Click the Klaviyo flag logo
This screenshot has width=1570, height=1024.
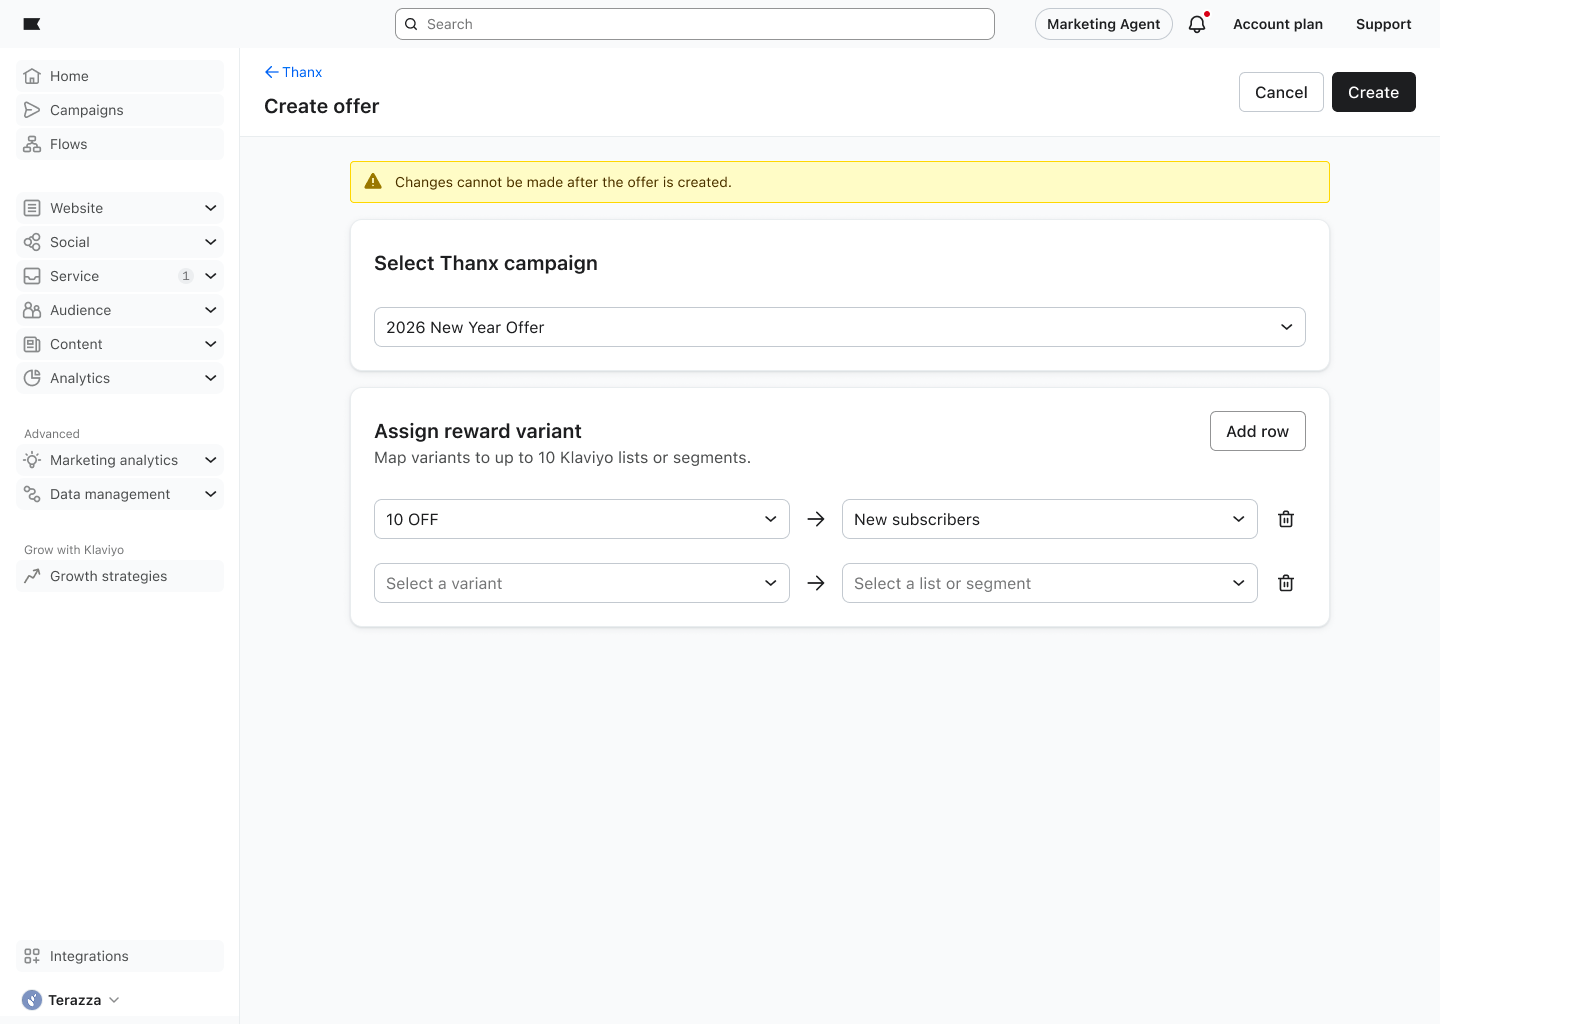click(32, 24)
